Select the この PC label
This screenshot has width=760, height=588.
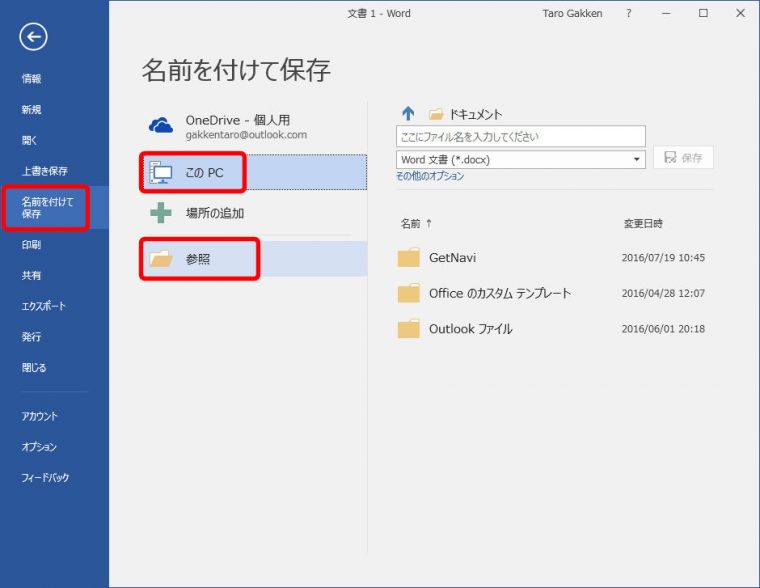click(205, 173)
